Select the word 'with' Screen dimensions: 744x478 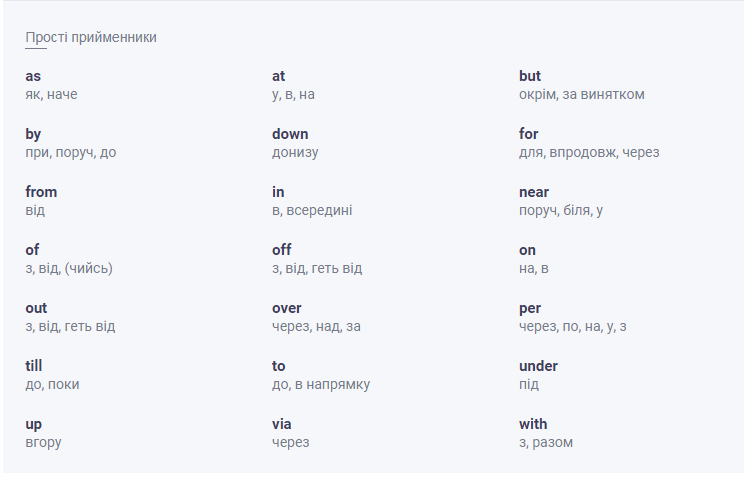pyautogui.click(x=533, y=424)
